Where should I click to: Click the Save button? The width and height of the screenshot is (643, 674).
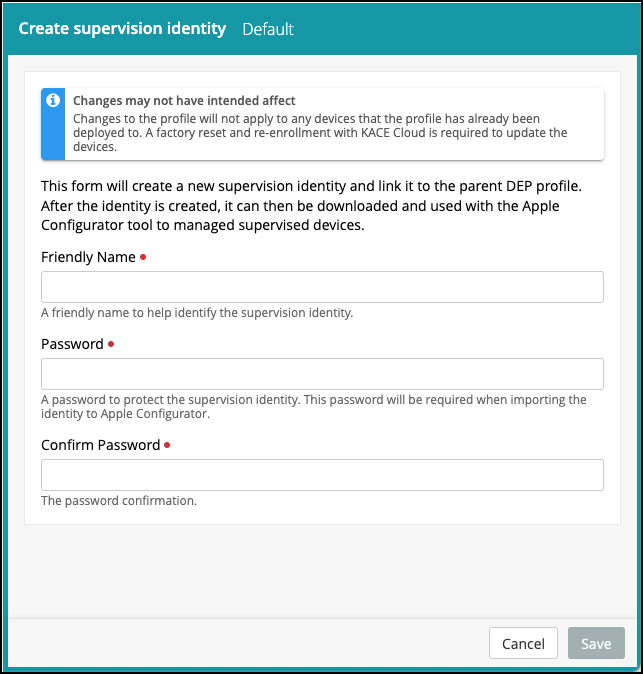(x=596, y=643)
